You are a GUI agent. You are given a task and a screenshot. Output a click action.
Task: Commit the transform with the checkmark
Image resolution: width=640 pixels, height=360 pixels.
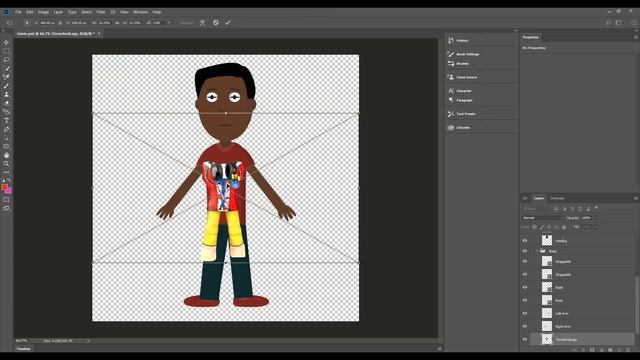(x=228, y=23)
